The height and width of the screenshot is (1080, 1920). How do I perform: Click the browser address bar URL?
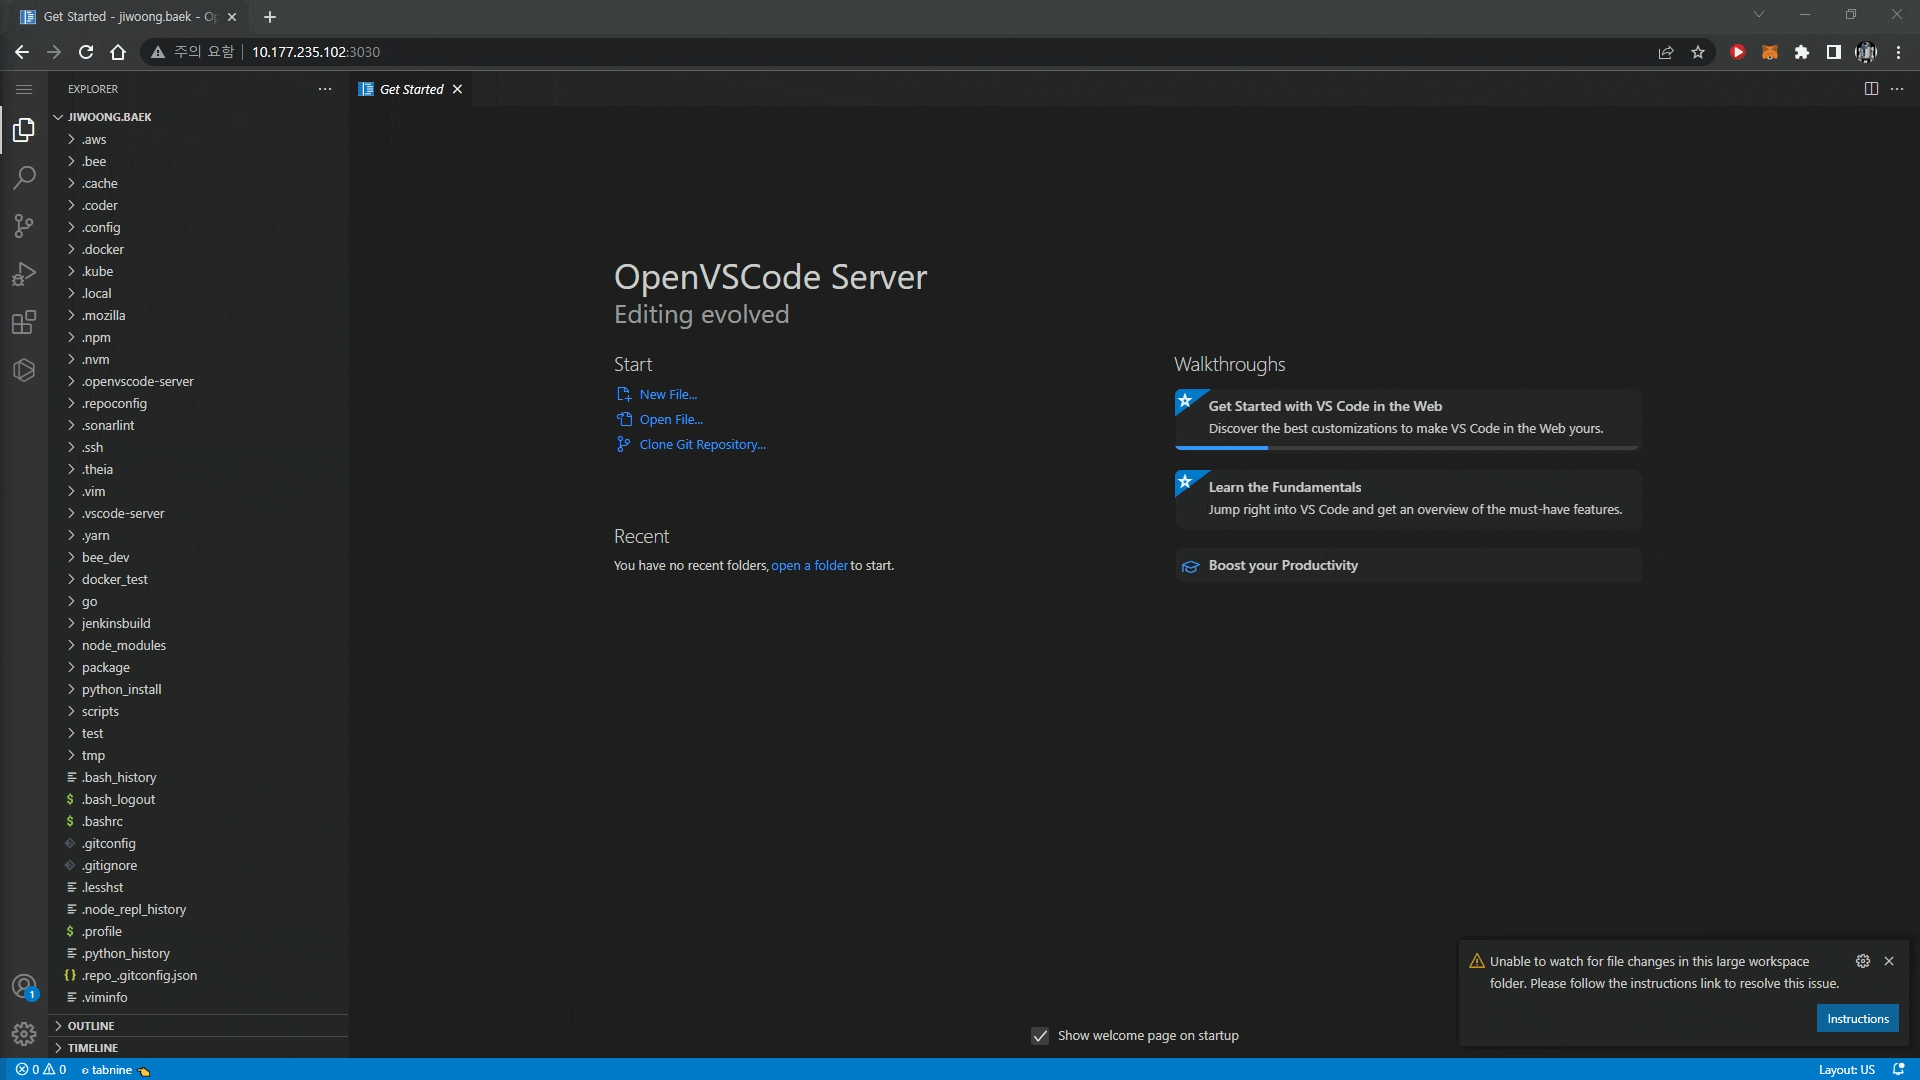click(x=315, y=52)
